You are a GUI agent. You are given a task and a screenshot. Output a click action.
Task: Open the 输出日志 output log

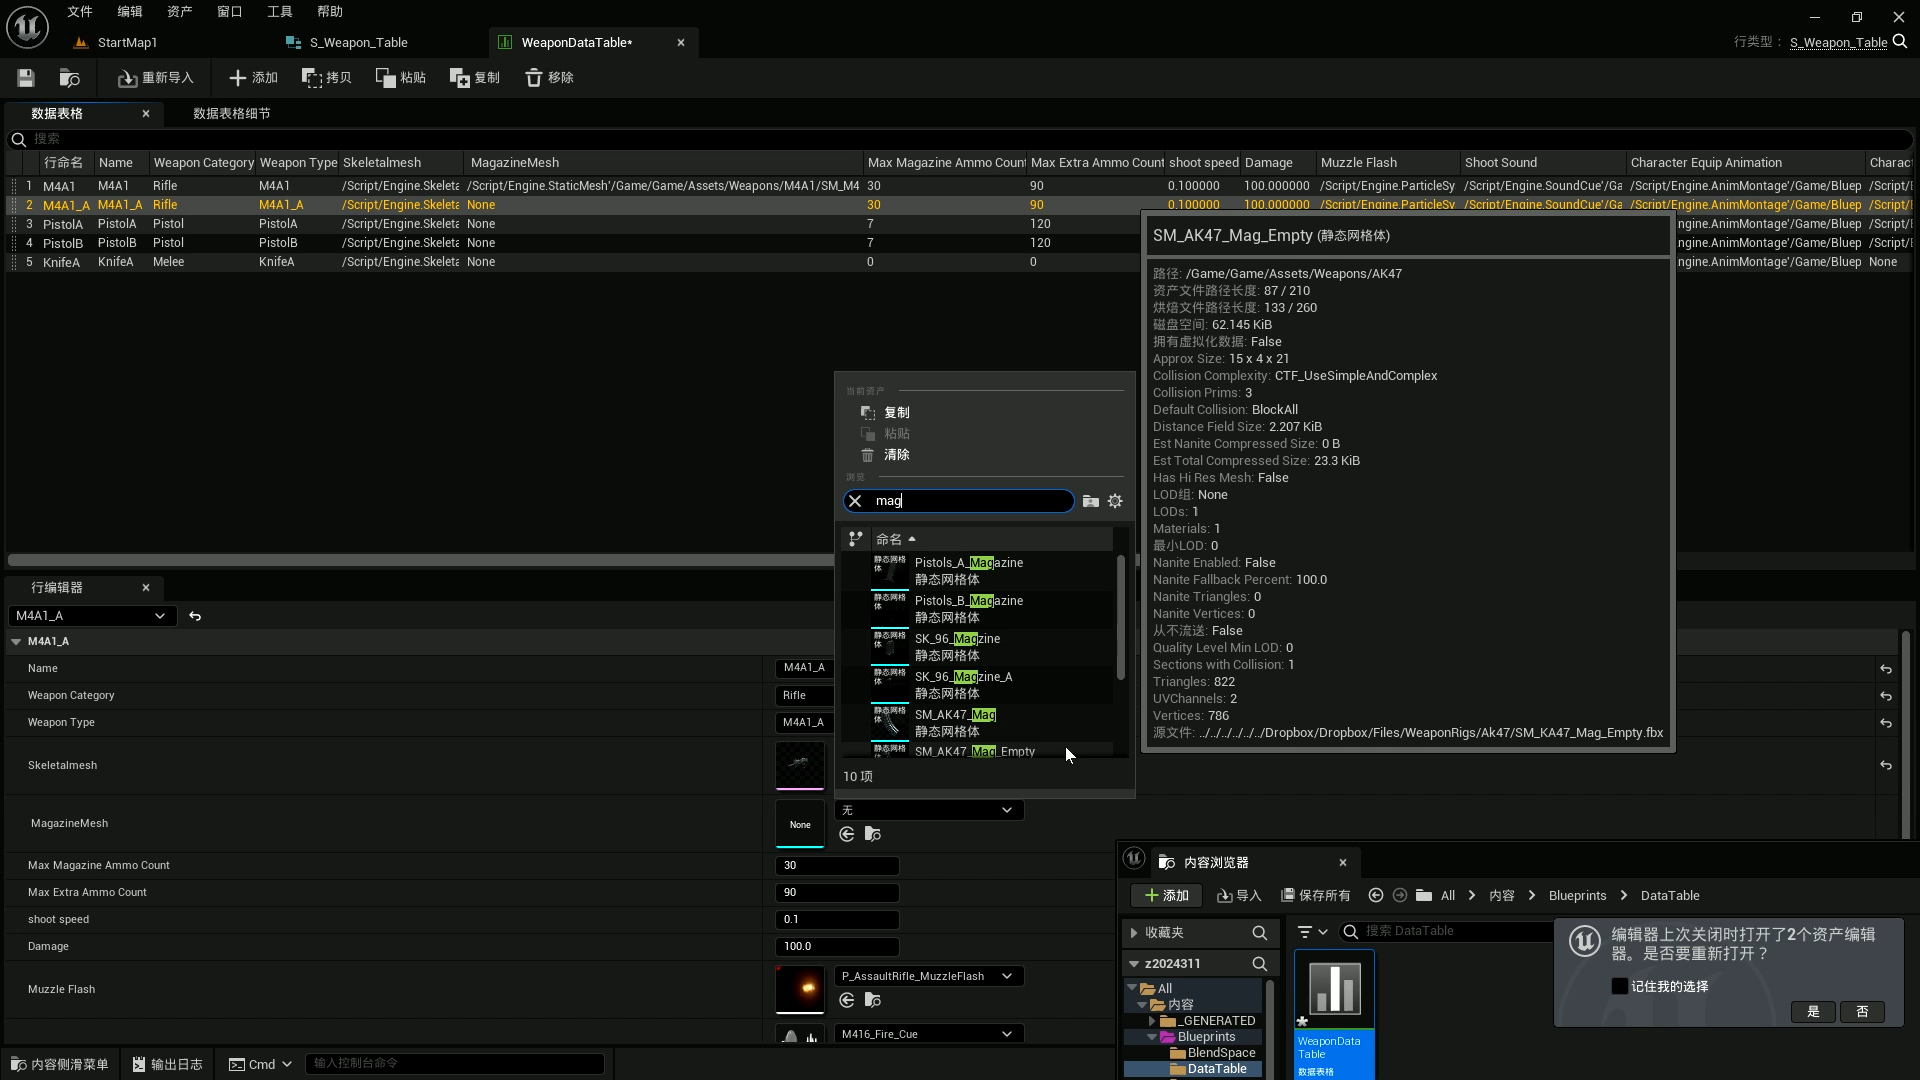tap(167, 1064)
